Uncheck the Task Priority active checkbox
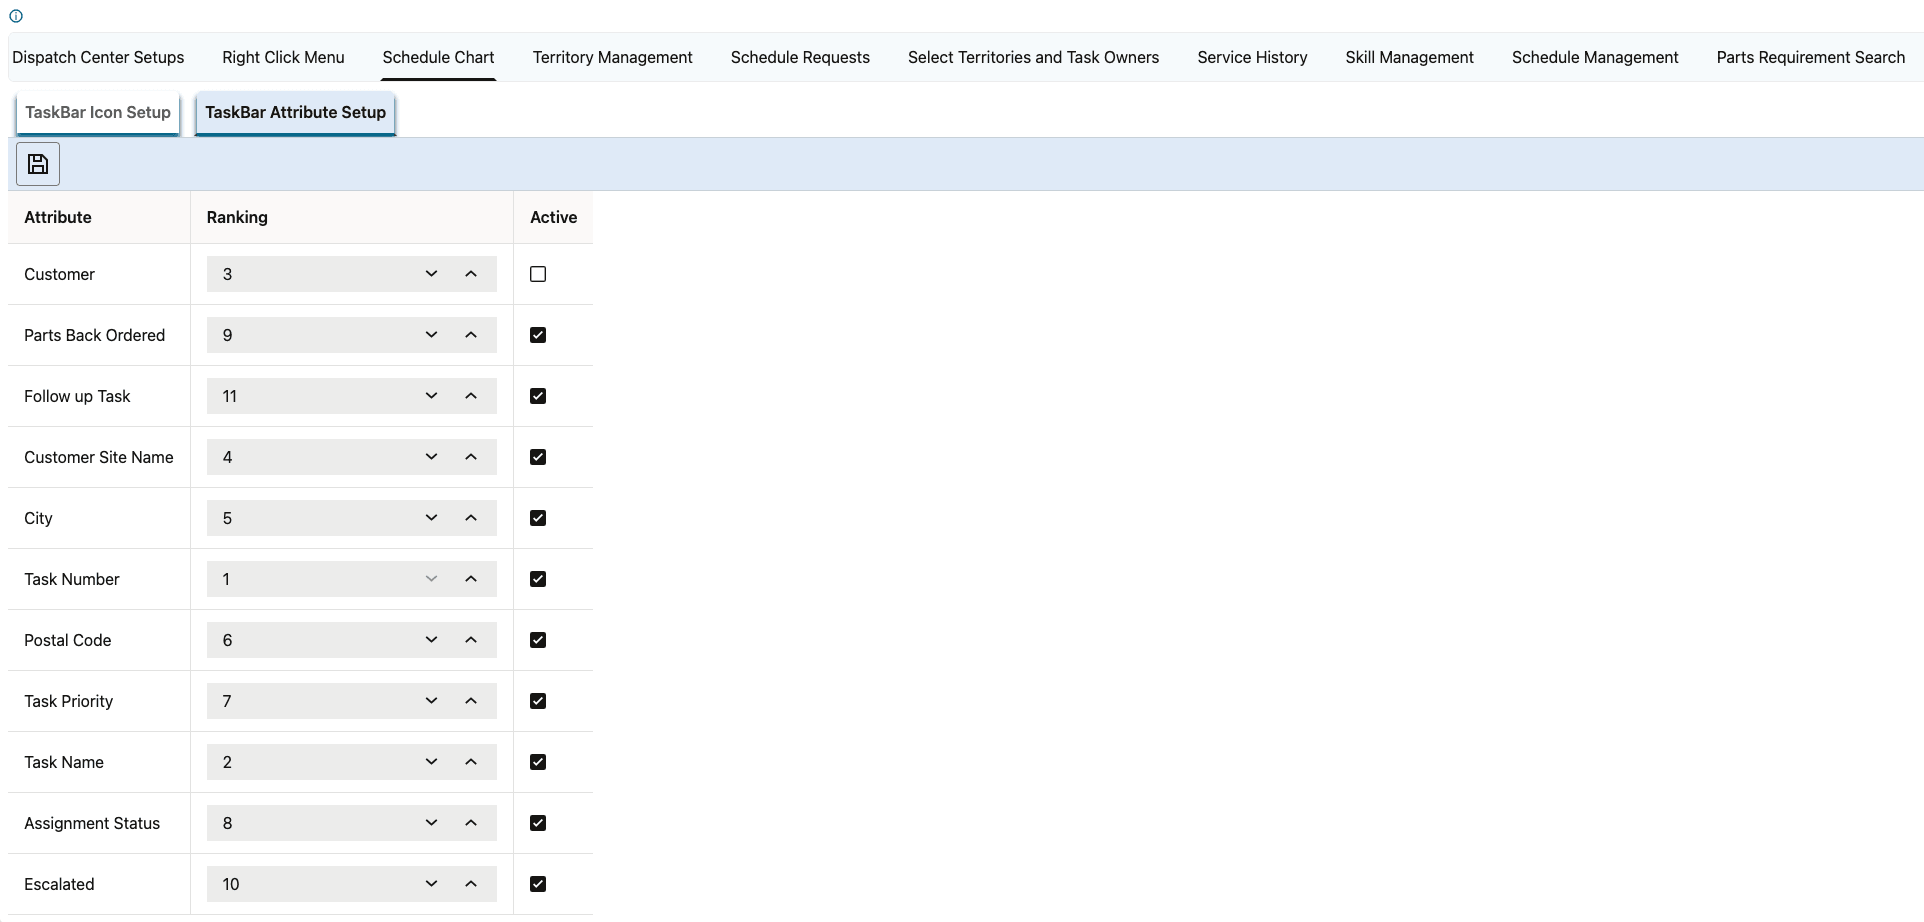 coord(537,701)
